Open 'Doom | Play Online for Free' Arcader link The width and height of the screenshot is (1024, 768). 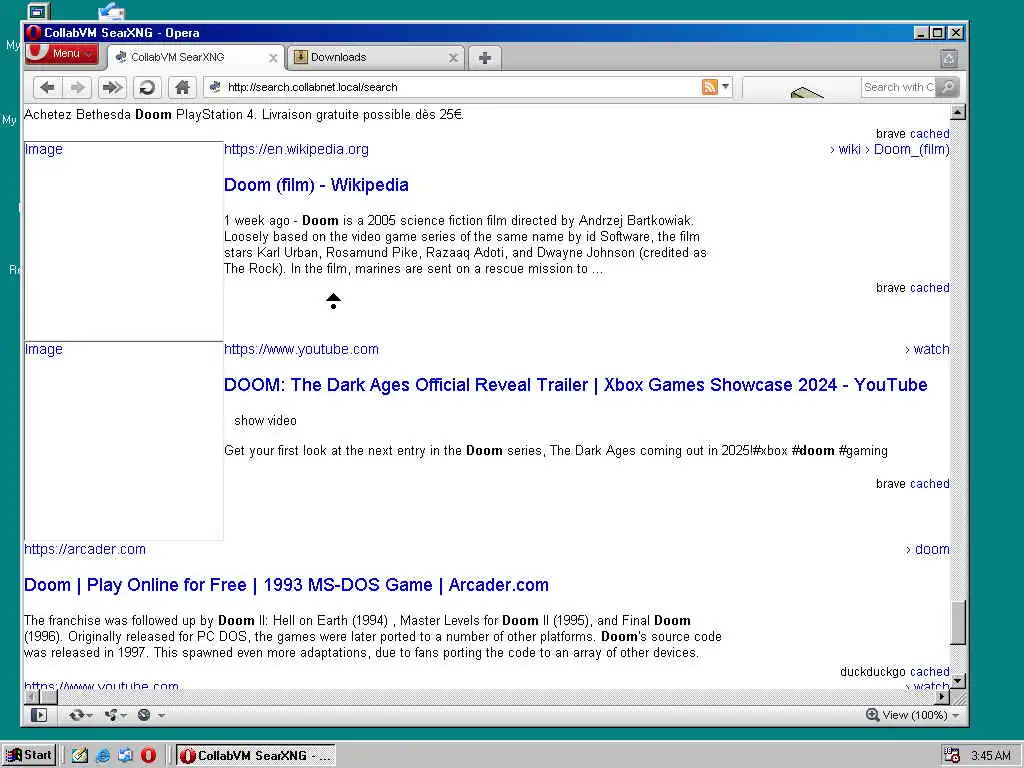[x=286, y=584]
